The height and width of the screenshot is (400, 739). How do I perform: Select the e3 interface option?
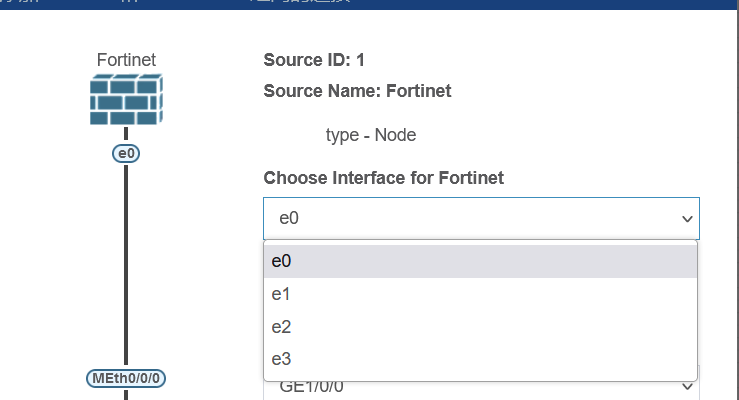tap(480, 359)
